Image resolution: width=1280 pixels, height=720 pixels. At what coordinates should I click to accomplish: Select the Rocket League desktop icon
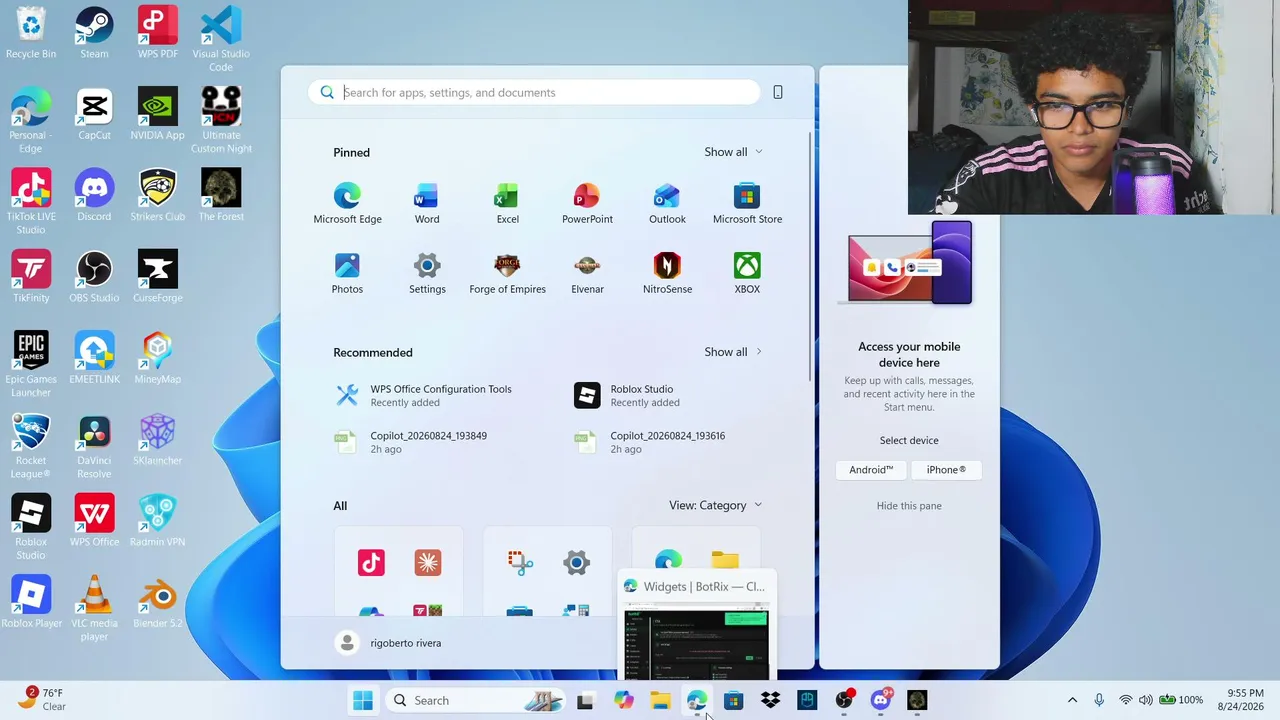tap(31, 447)
